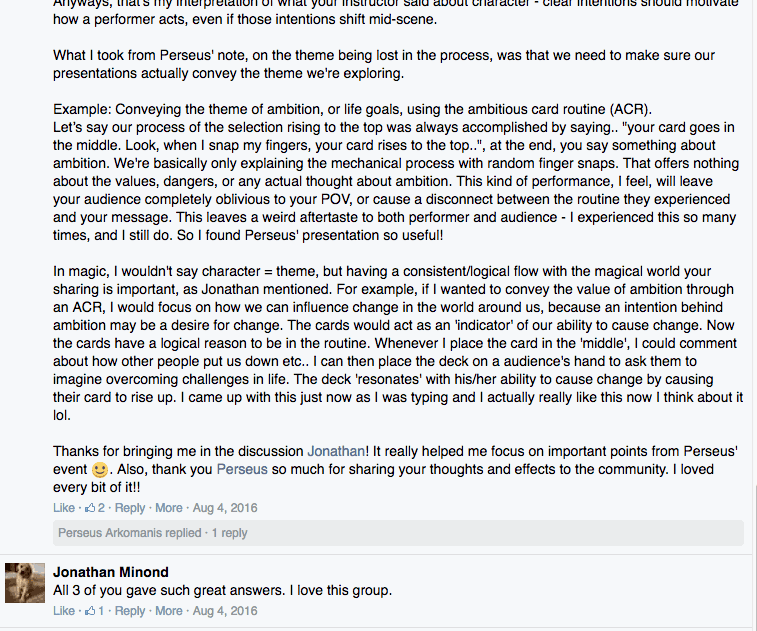Click thumbs-up icon showing 2 likes
The image size is (757, 631).
[x=90, y=507]
